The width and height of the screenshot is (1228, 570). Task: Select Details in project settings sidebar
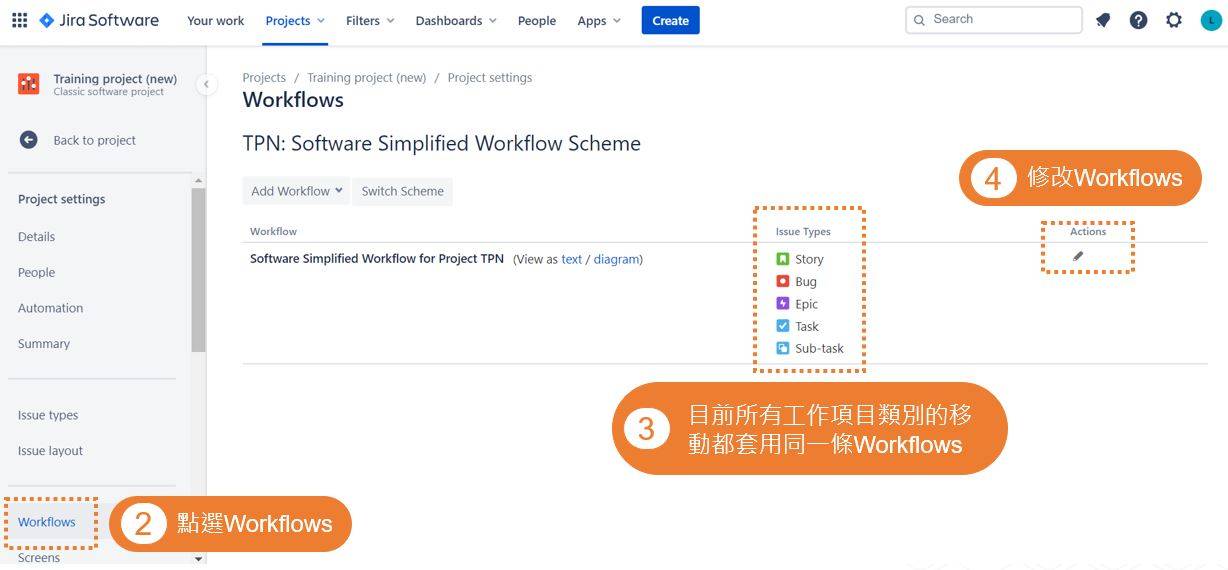[x=37, y=237]
